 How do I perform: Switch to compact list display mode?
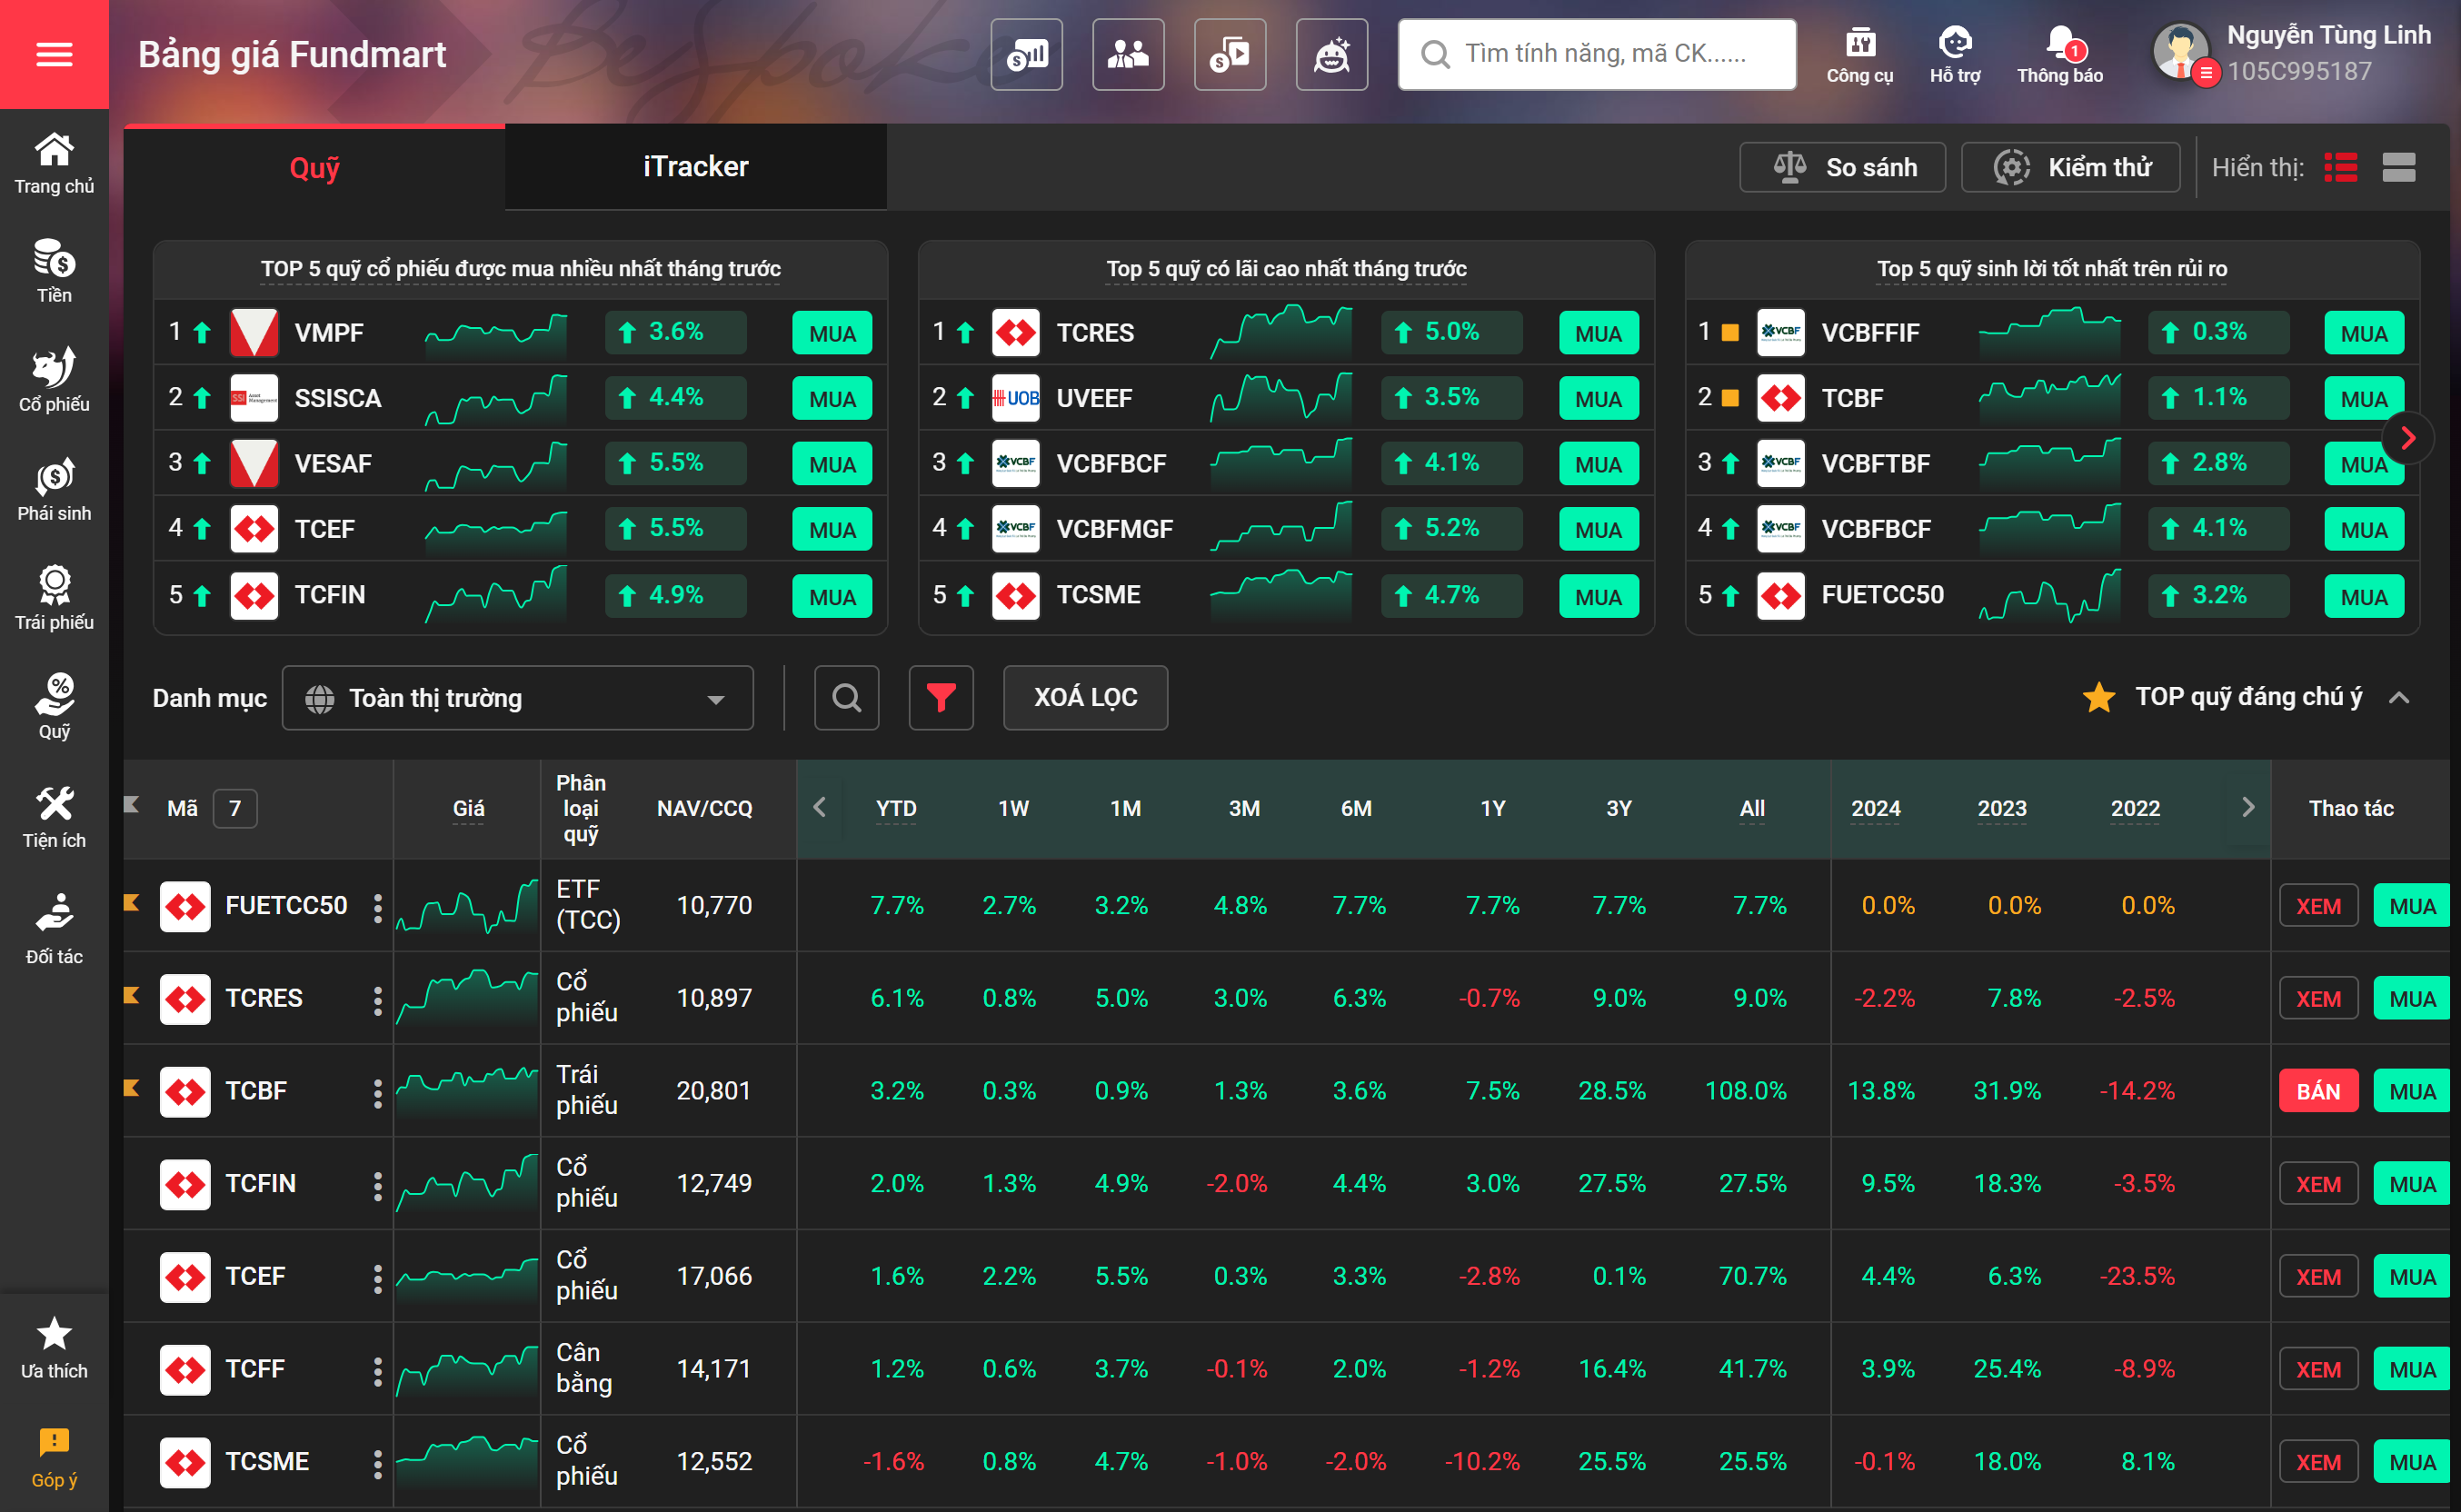[x=2341, y=168]
